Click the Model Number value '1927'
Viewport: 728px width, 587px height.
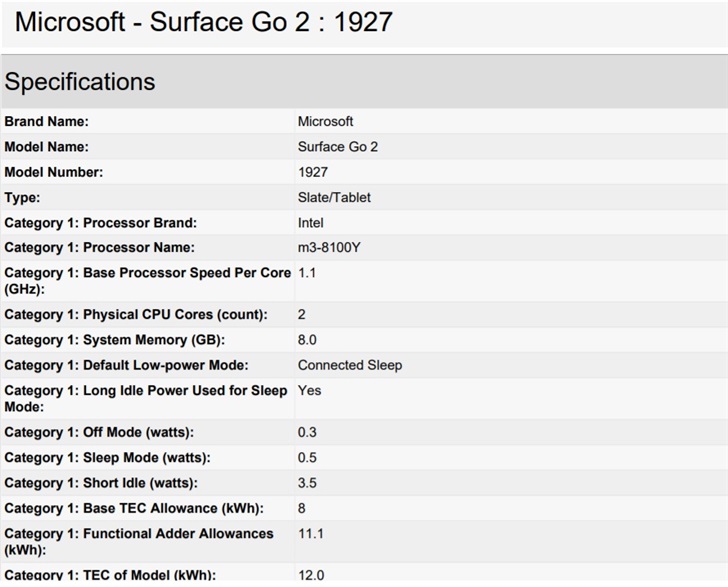312,172
